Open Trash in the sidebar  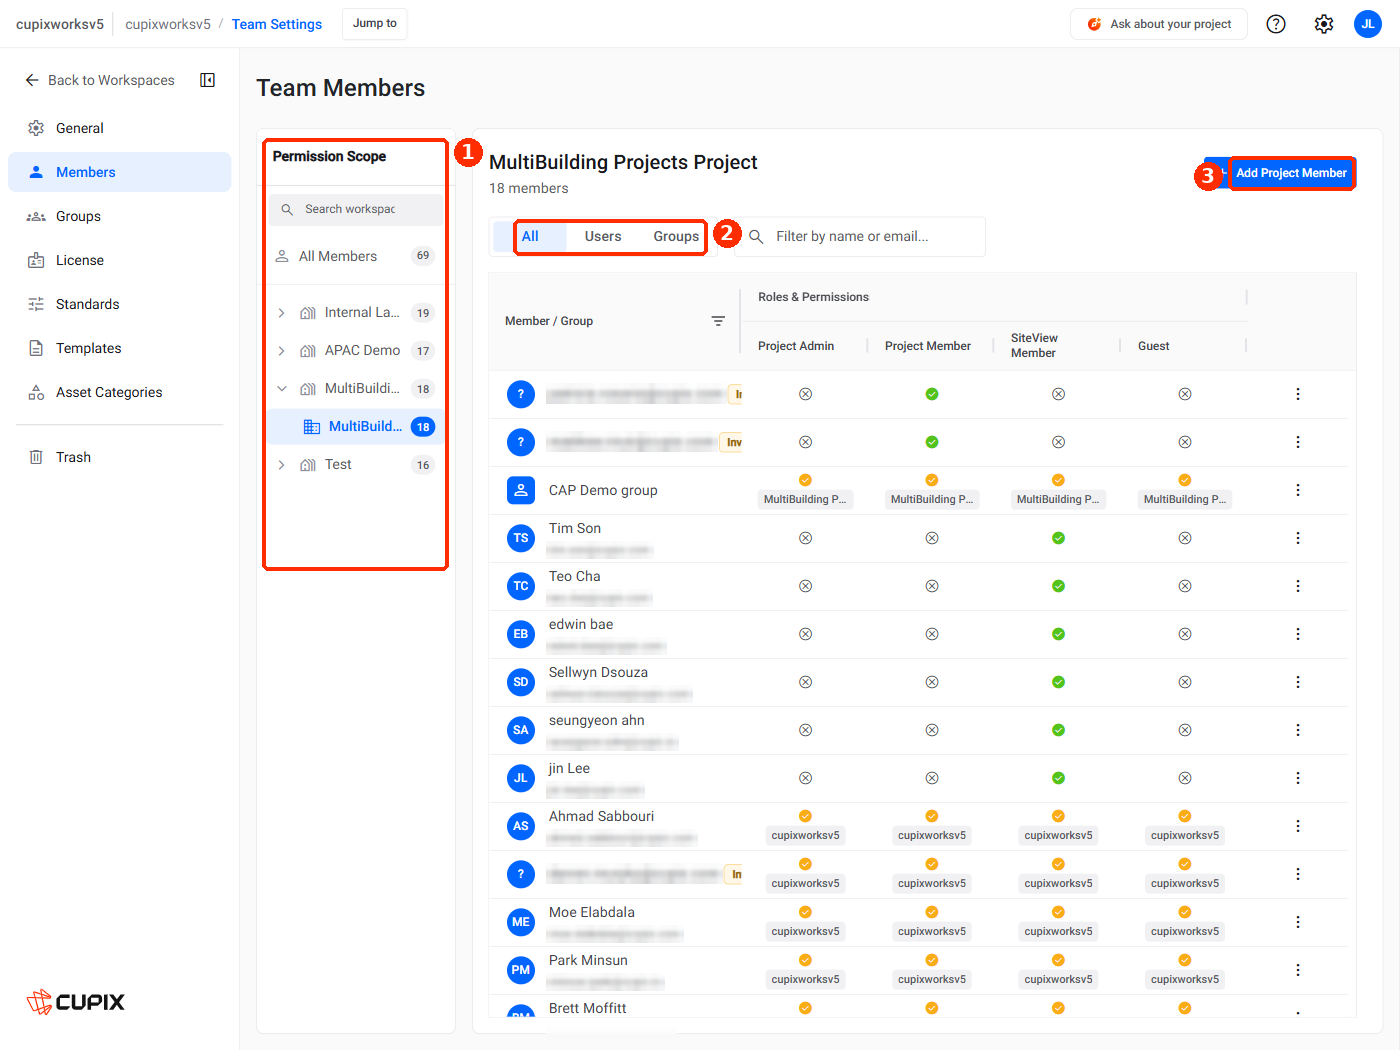coord(119,457)
